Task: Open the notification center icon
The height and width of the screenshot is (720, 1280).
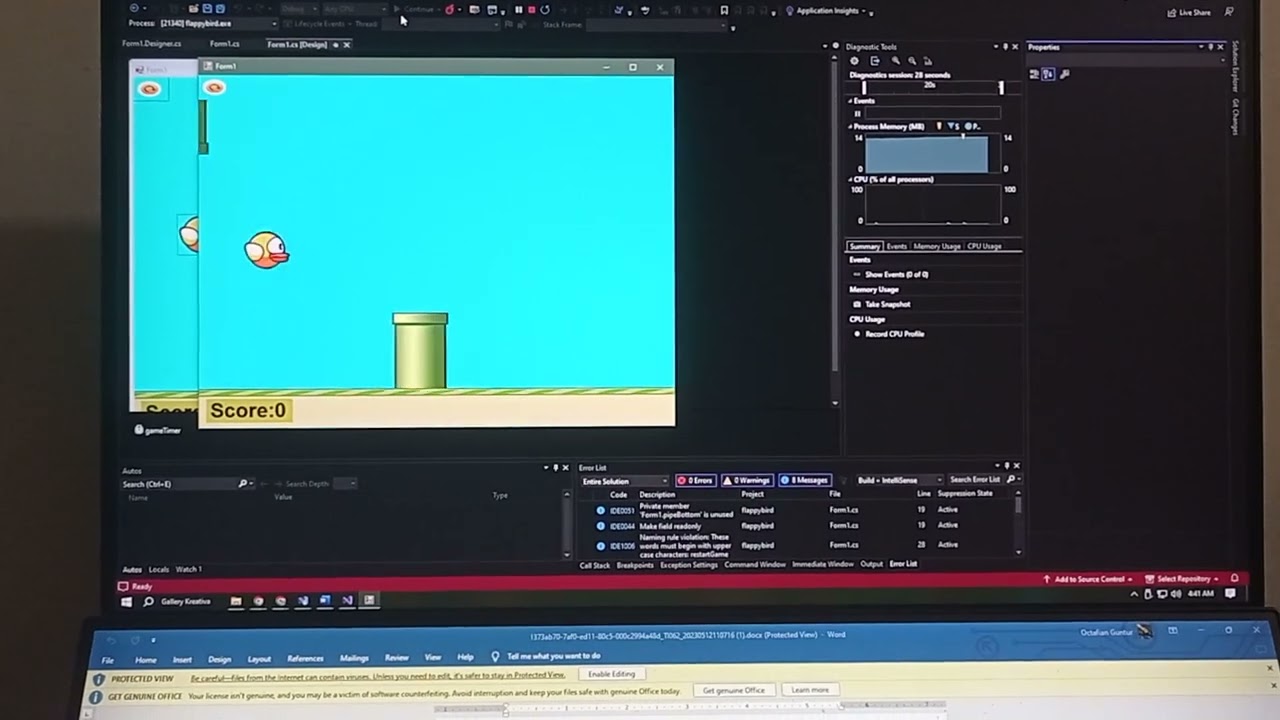Action: [x=1230, y=593]
